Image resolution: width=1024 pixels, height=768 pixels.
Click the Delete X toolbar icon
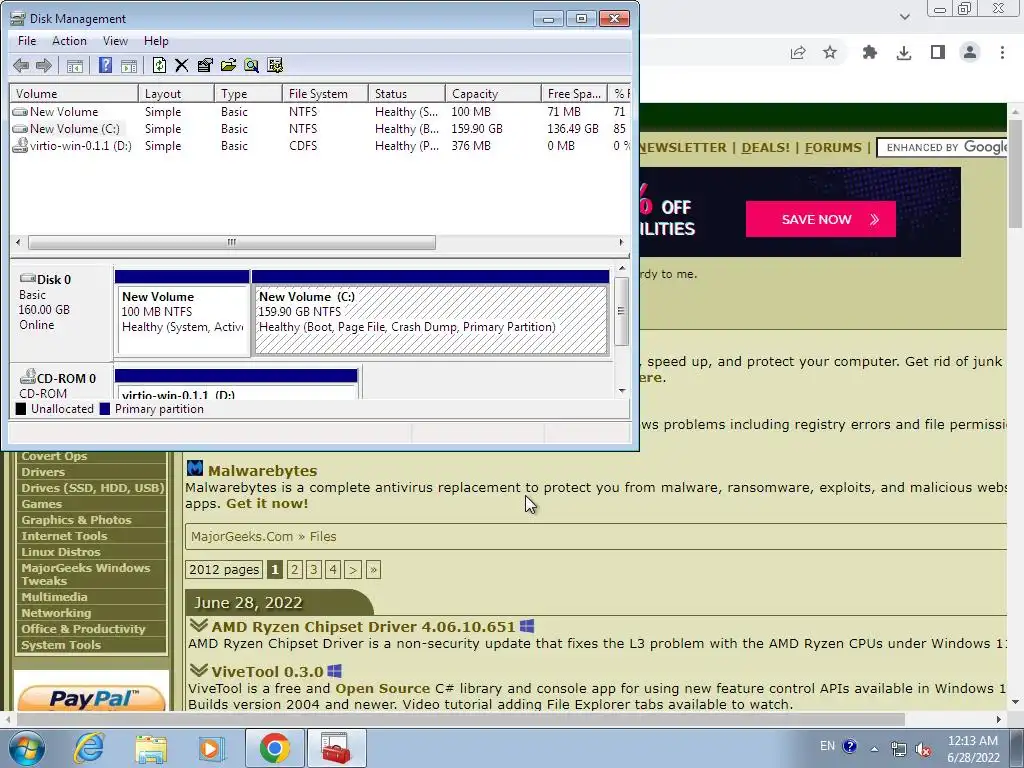pos(182,65)
